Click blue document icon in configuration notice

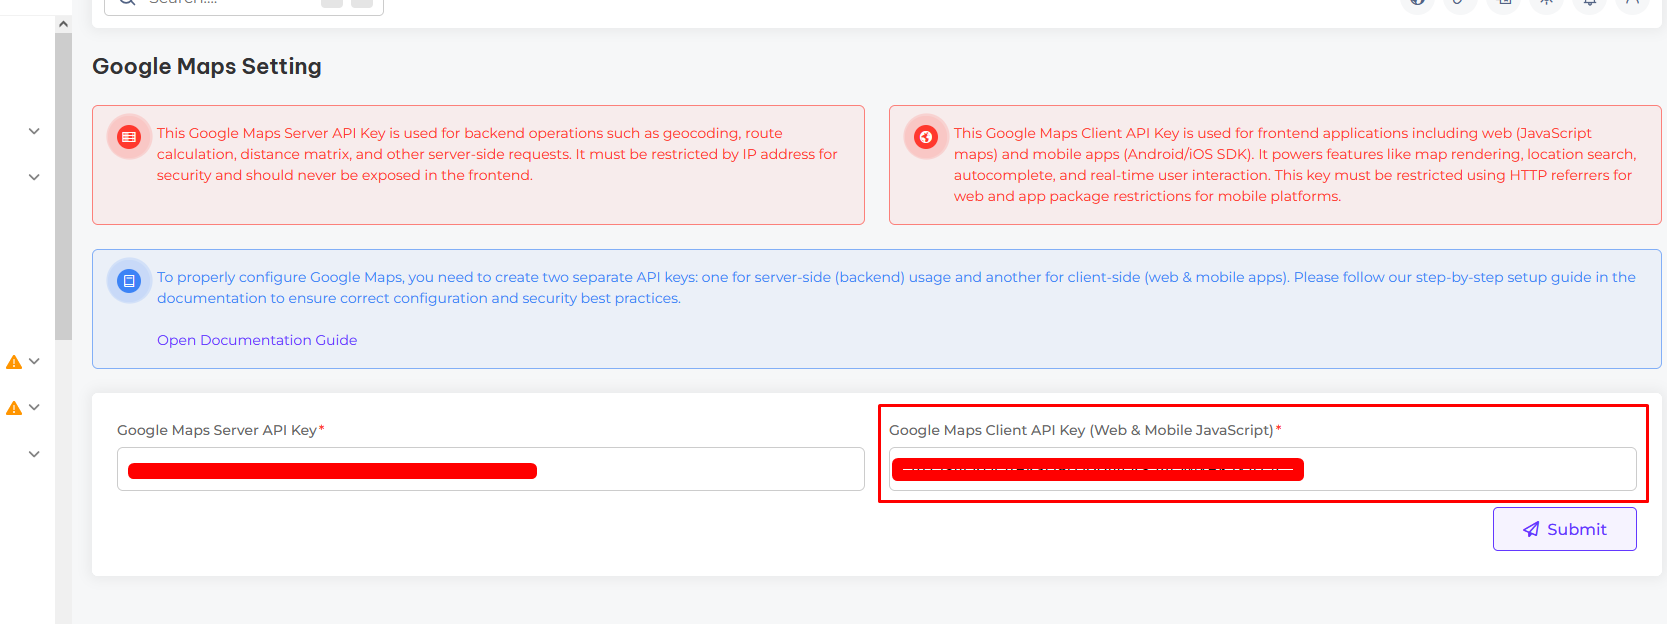click(x=129, y=281)
